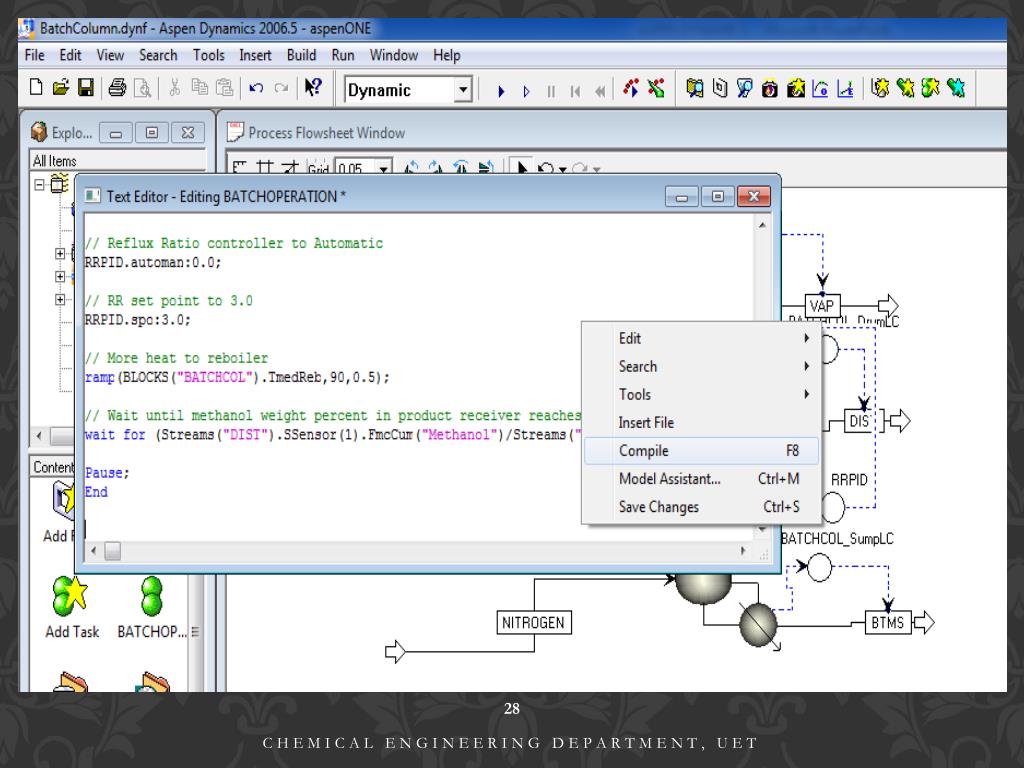Image resolution: width=1024 pixels, height=768 pixels.
Task: Collapse the root node in Explorer tree
Action: click(x=39, y=185)
